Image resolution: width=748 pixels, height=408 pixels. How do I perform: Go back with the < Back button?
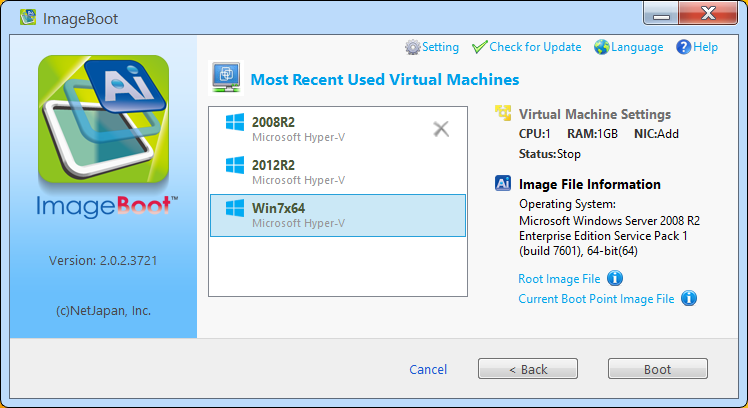click(x=528, y=369)
